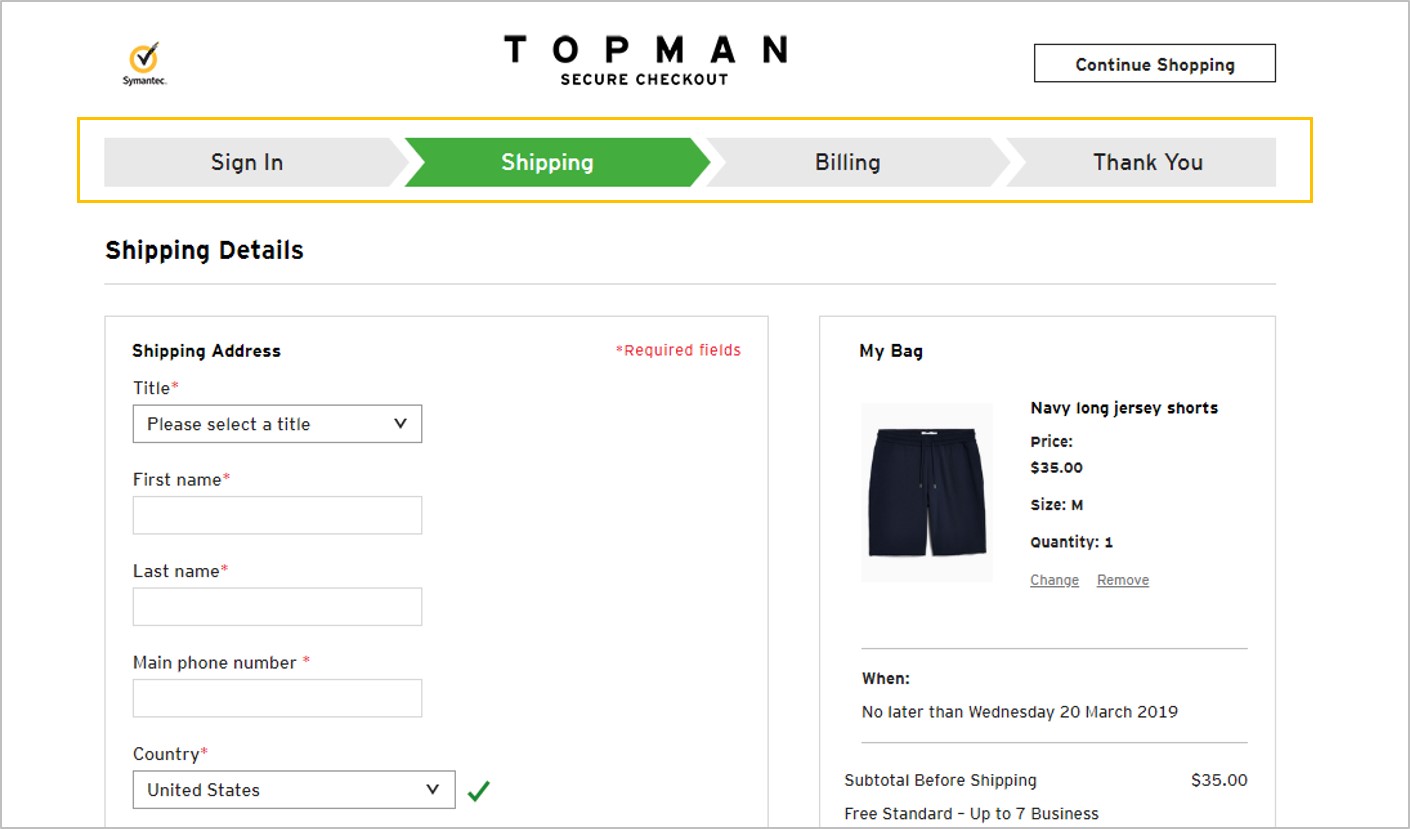Screen dimensions: 1410x829
Task: Click the Shipping Details heading
Action: tap(204, 250)
